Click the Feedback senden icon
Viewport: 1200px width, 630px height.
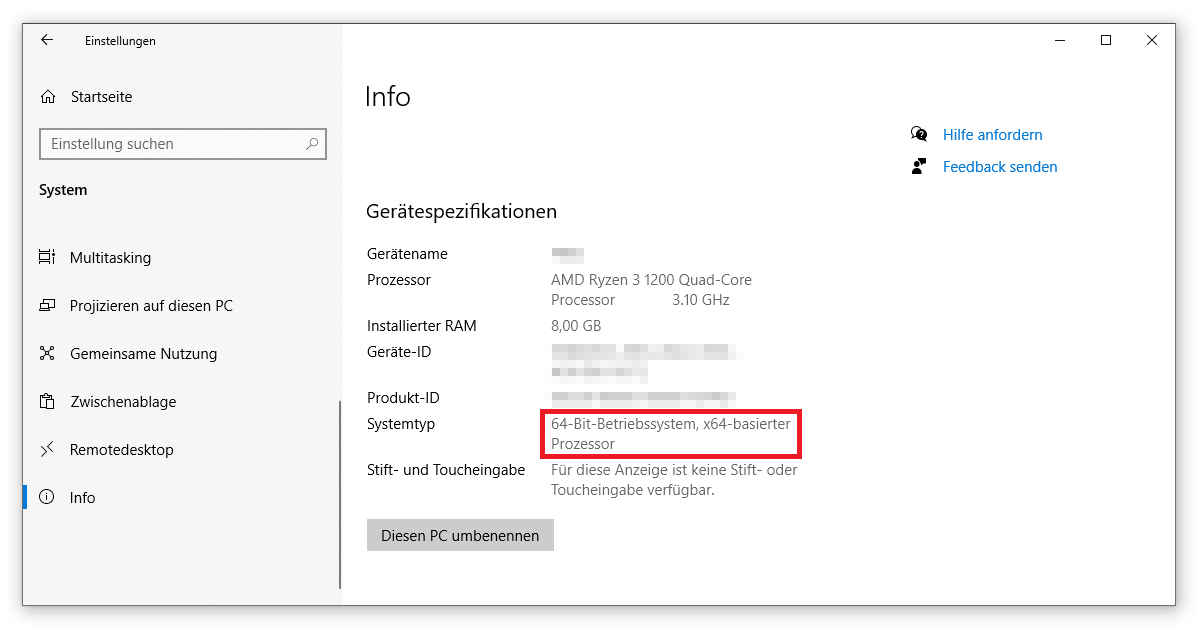[918, 166]
